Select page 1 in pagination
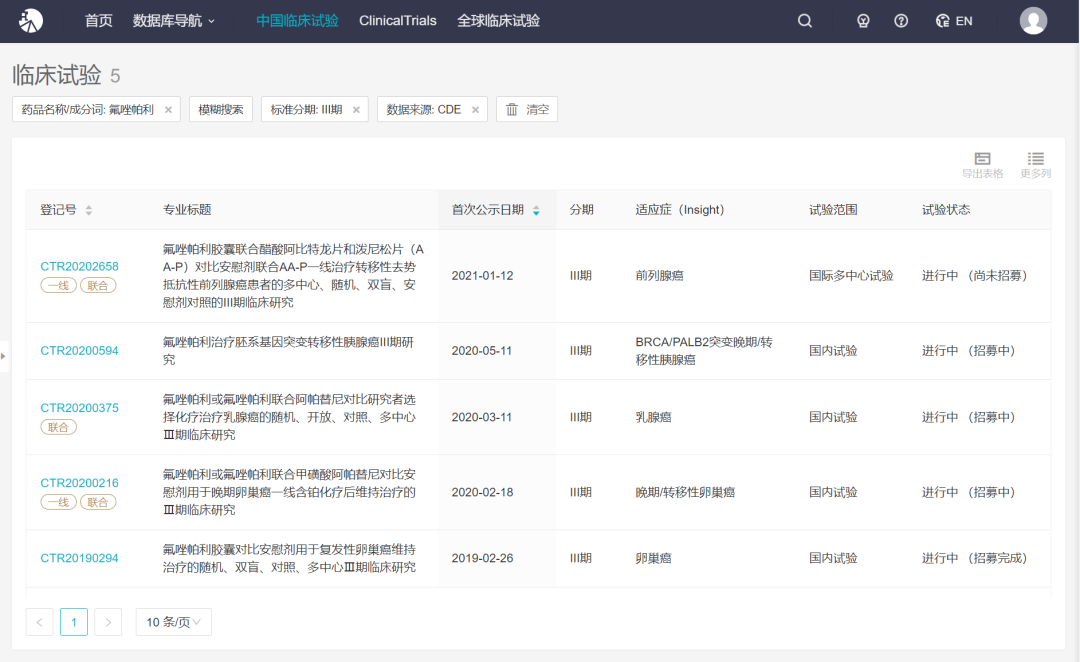Image resolution: width=1080 pixels, height=662 pixels. [74, 622]
